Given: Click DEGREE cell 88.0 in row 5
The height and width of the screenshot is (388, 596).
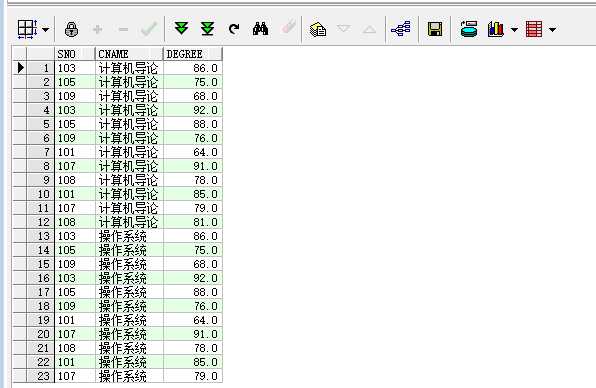Looking at the screenshot, I should (x=193, y=124).
